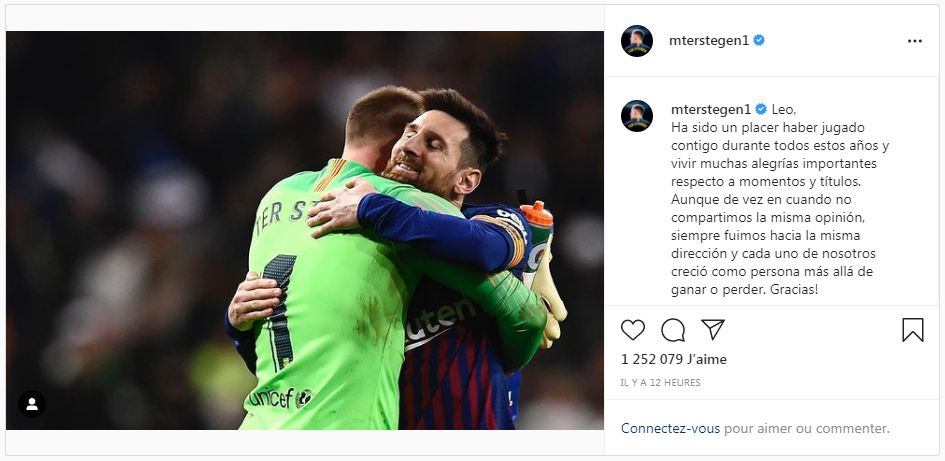Open mterstegen1 username in the caption

[709, 109]
